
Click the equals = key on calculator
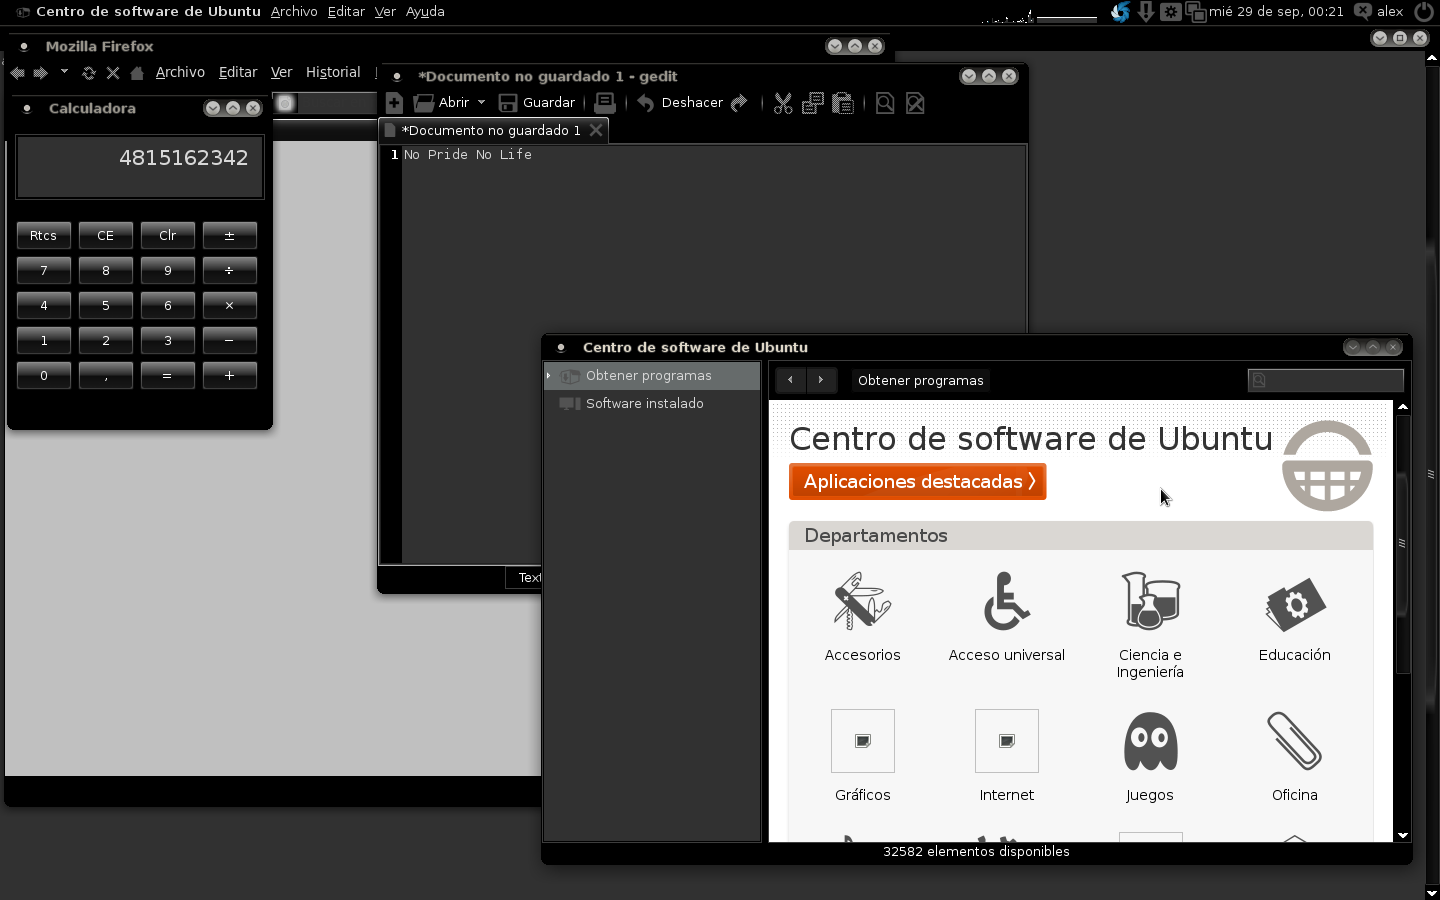tap(168, 376)
